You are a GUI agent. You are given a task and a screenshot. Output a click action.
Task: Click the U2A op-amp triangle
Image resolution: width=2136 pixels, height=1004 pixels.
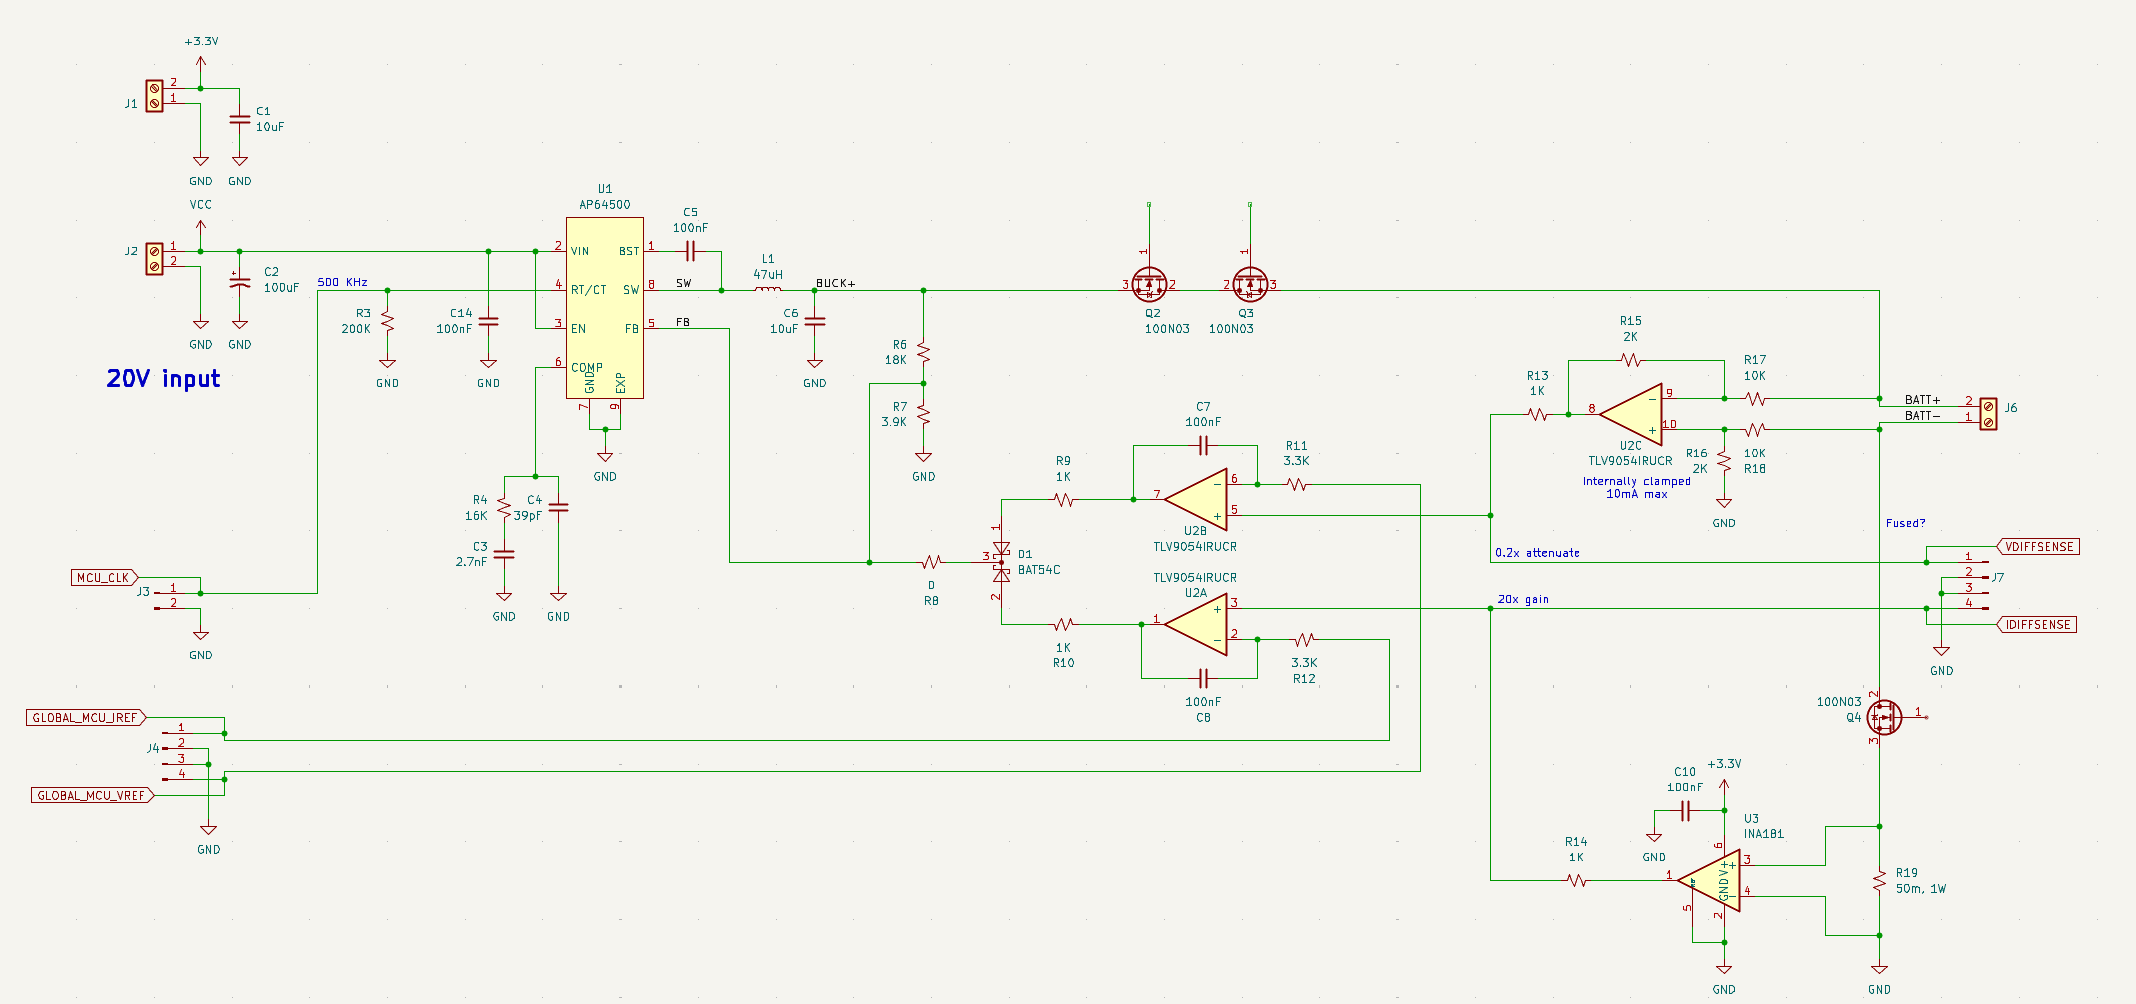click(x=1195, y=624)
